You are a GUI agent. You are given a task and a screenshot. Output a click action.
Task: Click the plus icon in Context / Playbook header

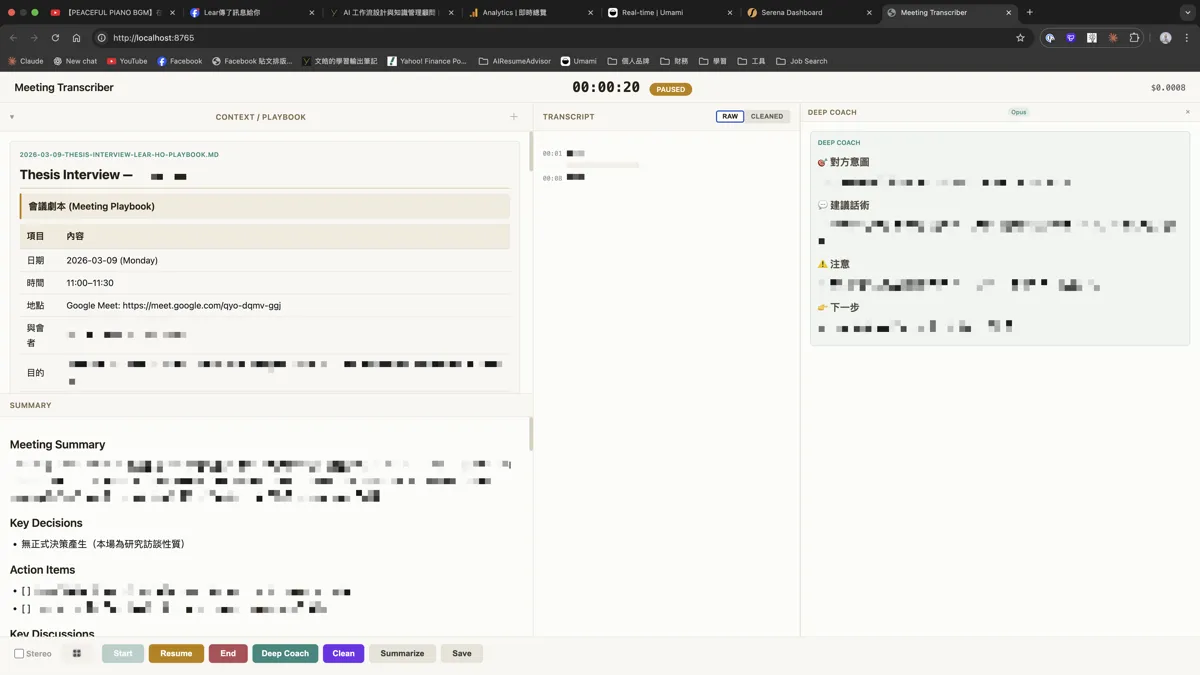pyautogui.click(x=514, y=117)
